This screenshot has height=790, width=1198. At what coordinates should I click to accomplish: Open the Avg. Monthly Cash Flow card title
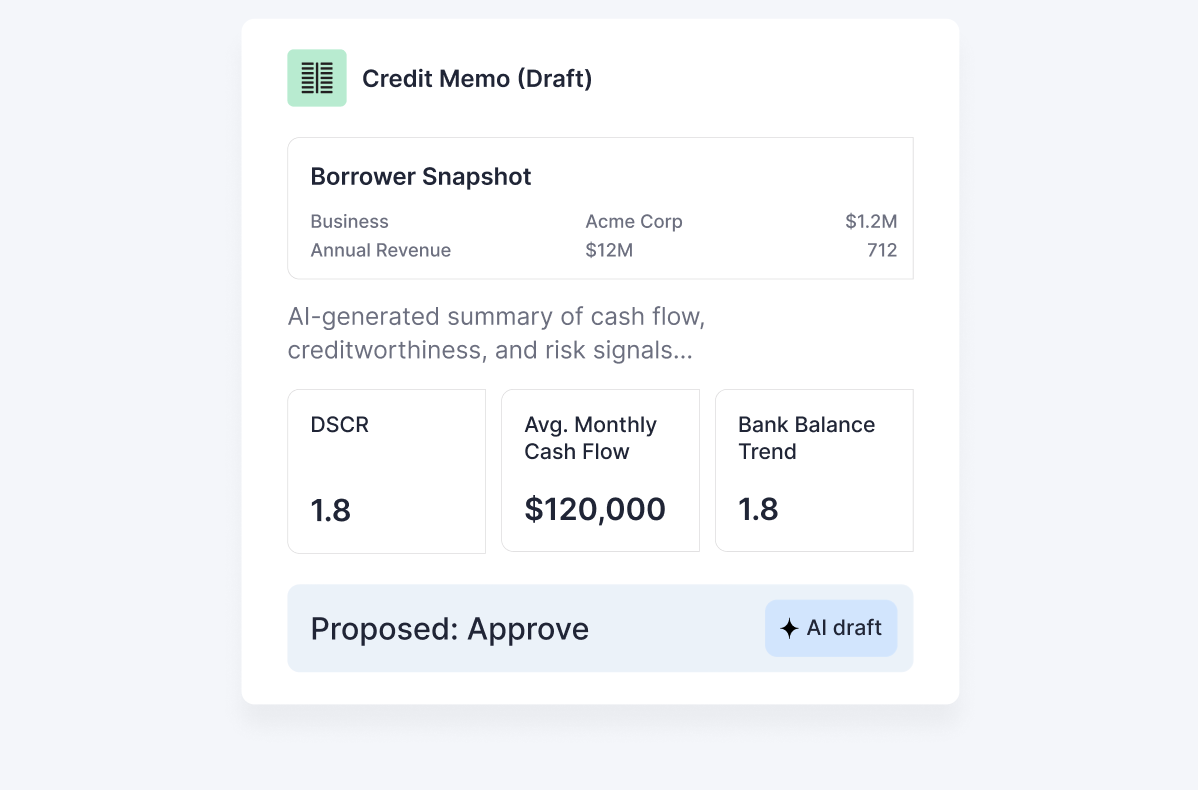590,438
